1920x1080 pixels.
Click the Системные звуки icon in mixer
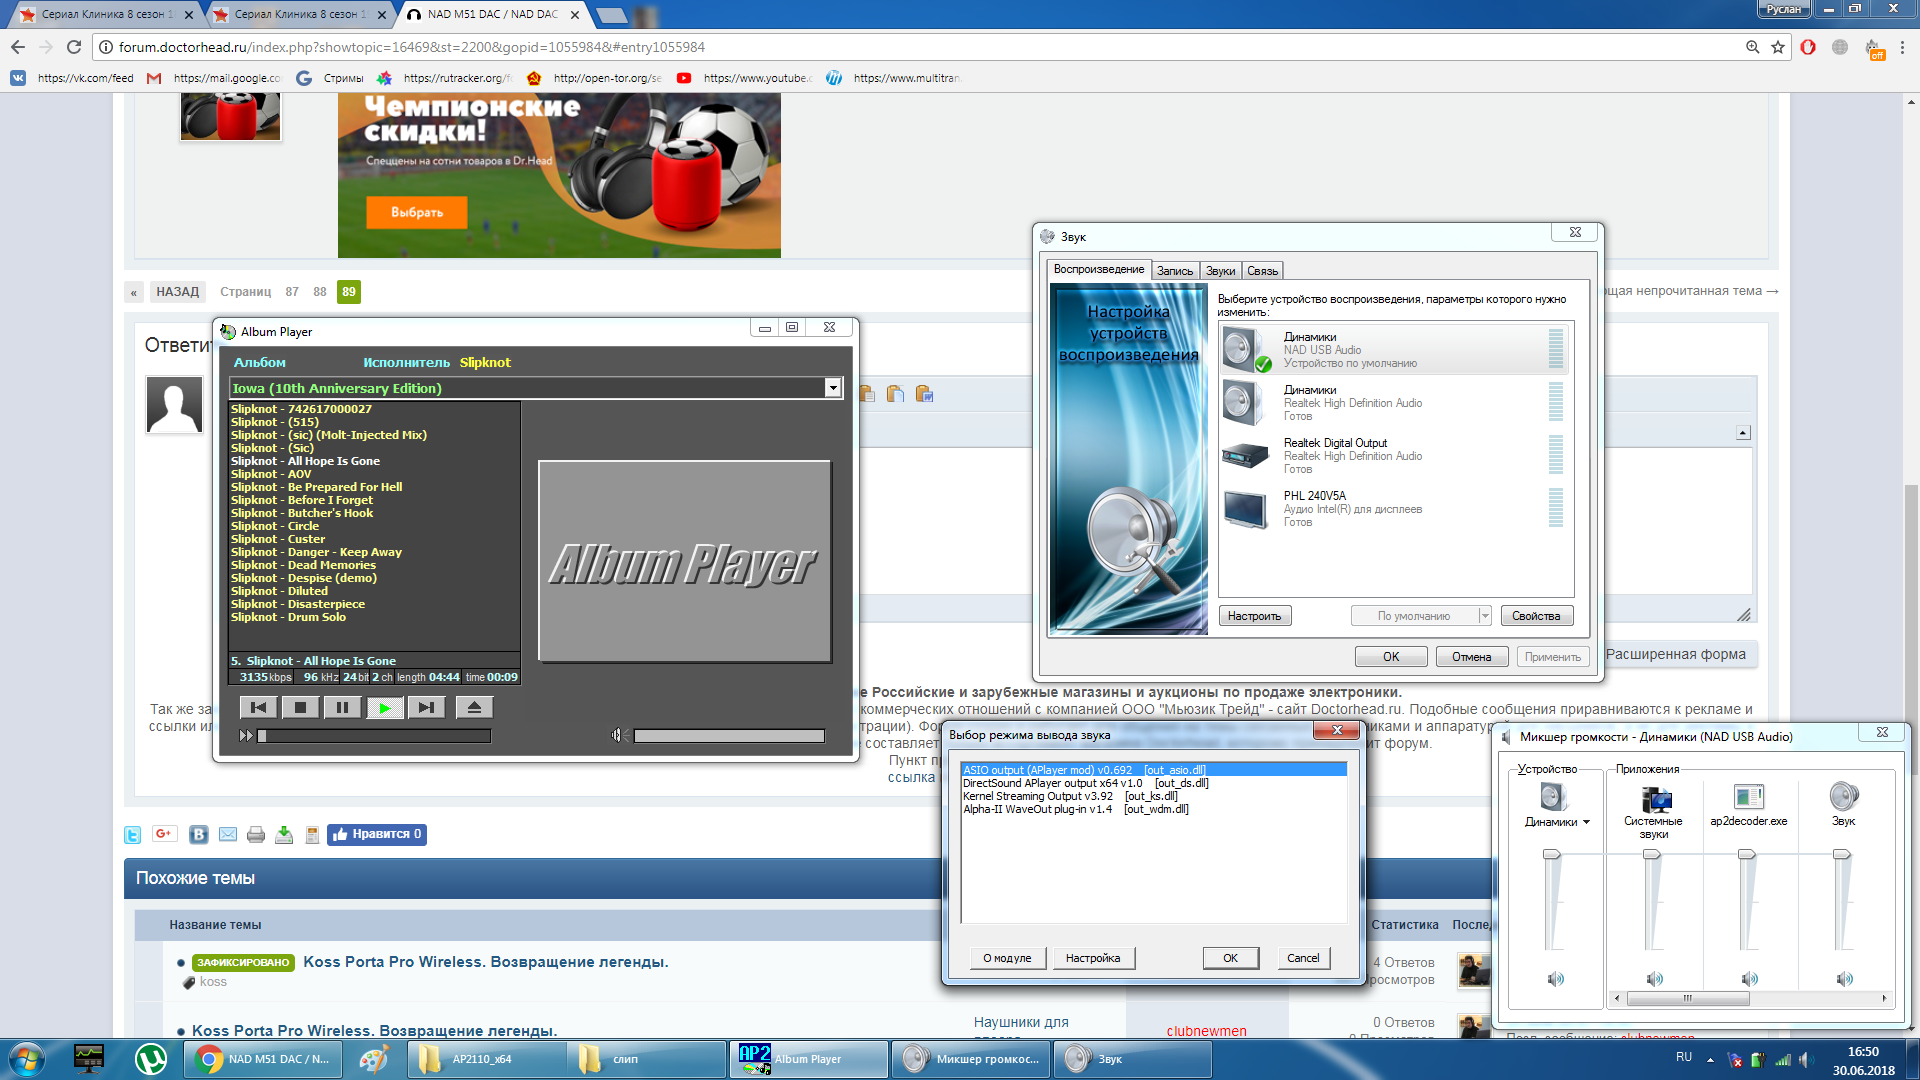click(x=1656, y=799)
